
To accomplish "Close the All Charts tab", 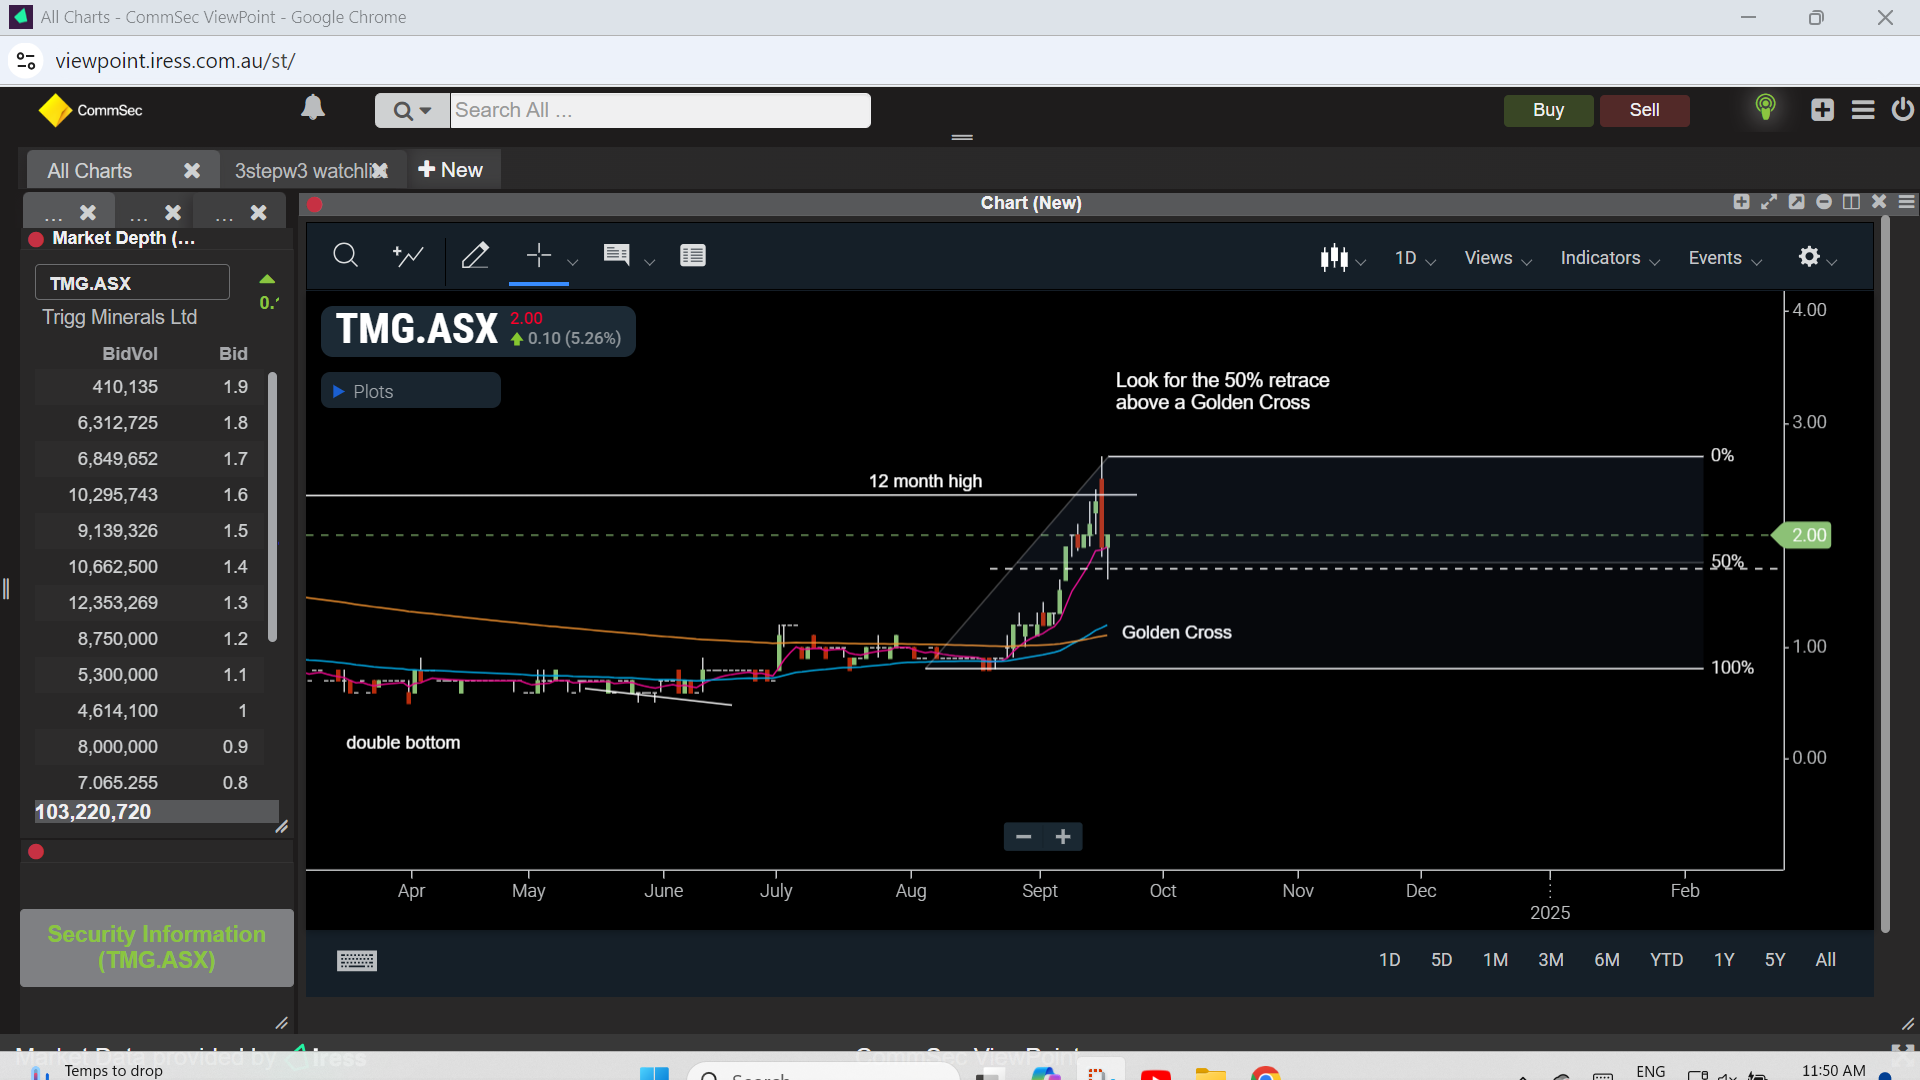I will [192, 171].
